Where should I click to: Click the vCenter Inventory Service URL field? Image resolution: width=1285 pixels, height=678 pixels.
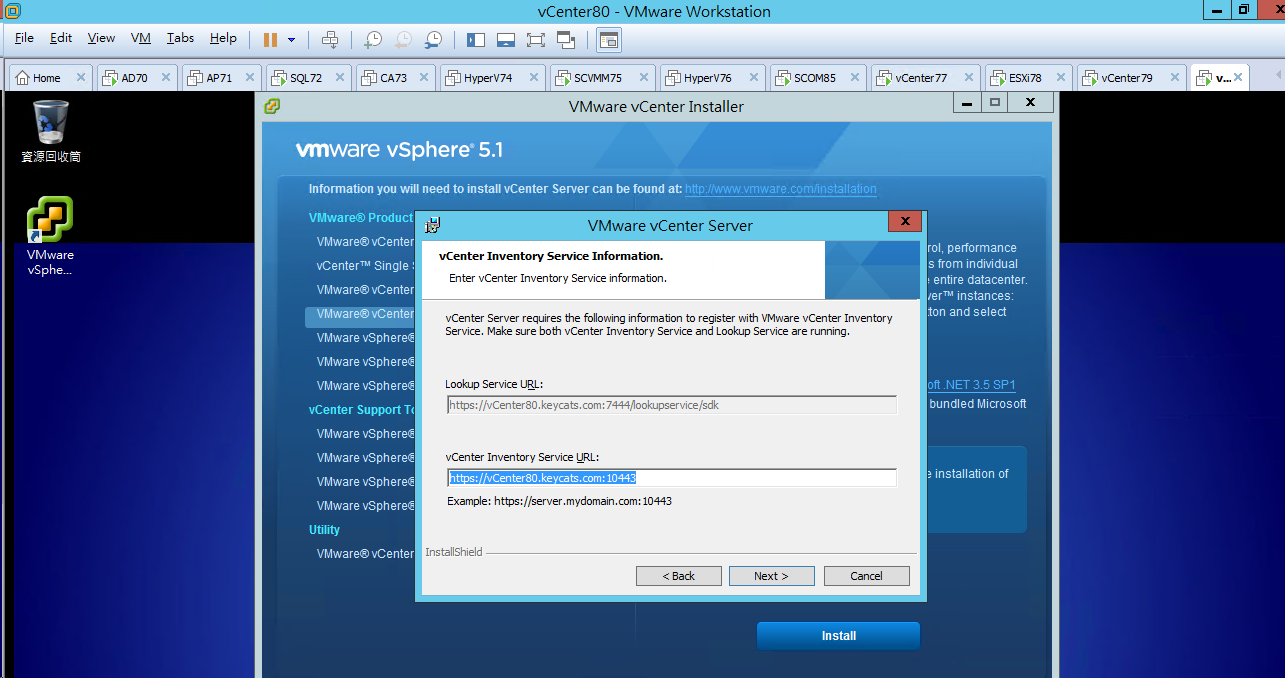(x=671, y=478)
